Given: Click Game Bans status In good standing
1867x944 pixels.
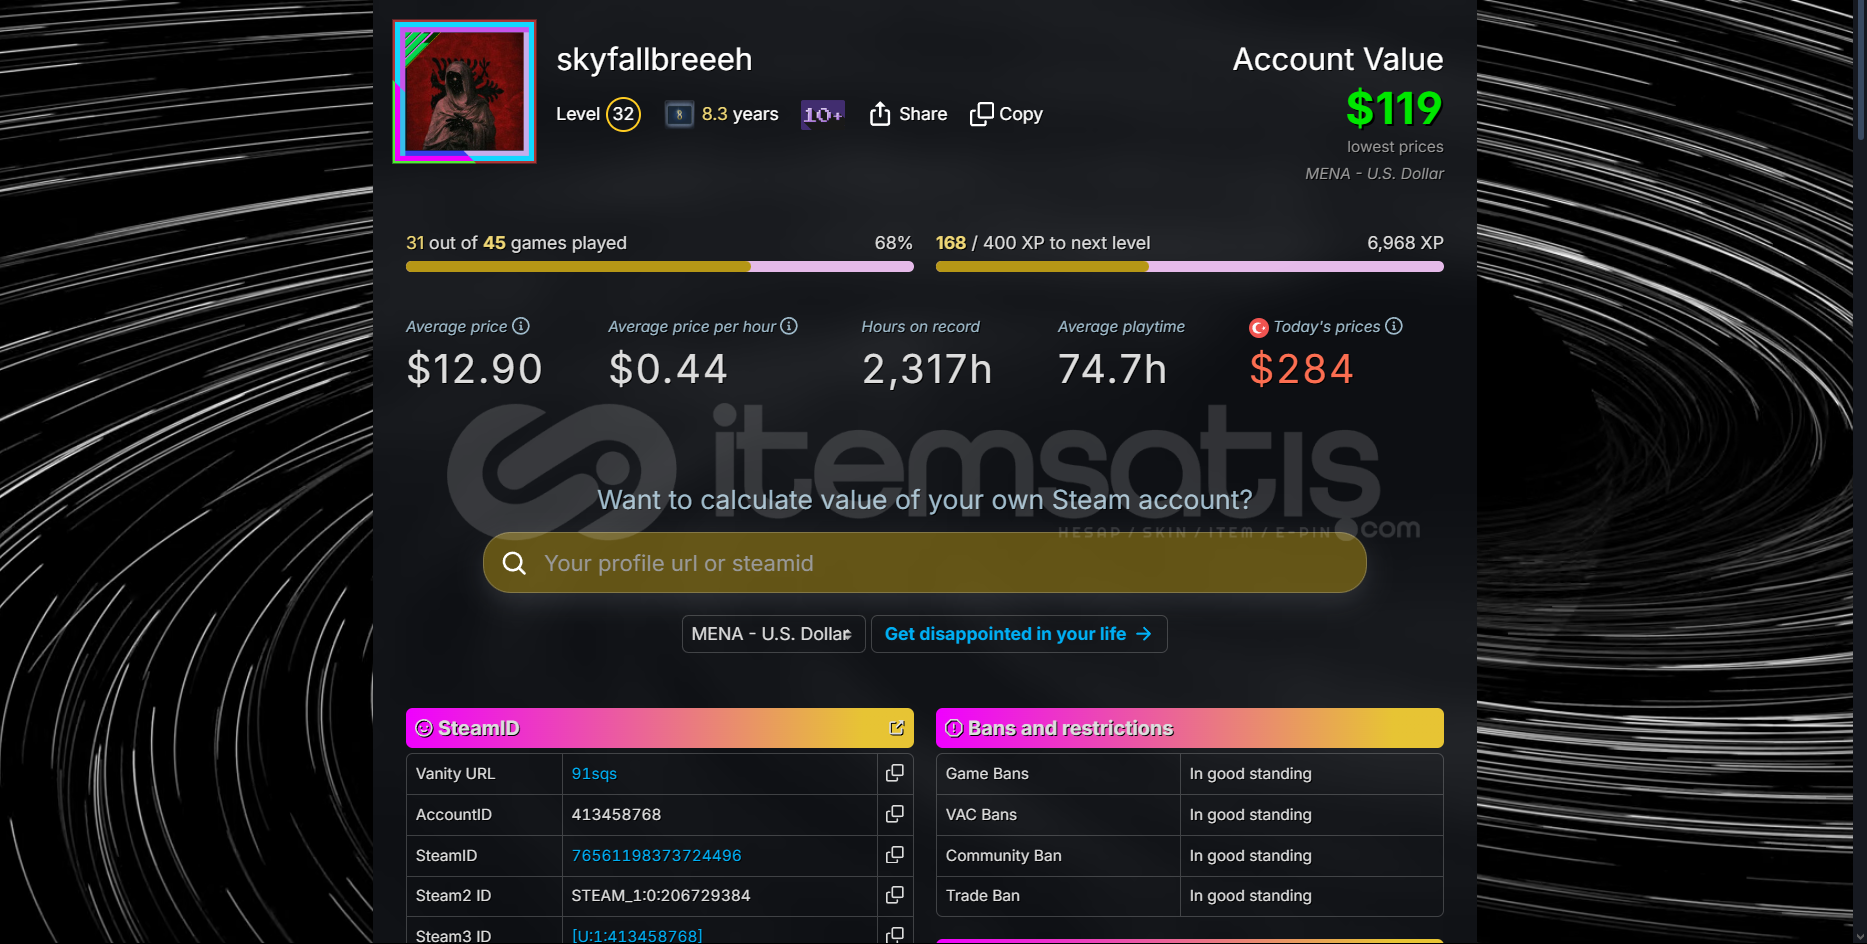Looking at the screenshot, I should (1250, 774).
